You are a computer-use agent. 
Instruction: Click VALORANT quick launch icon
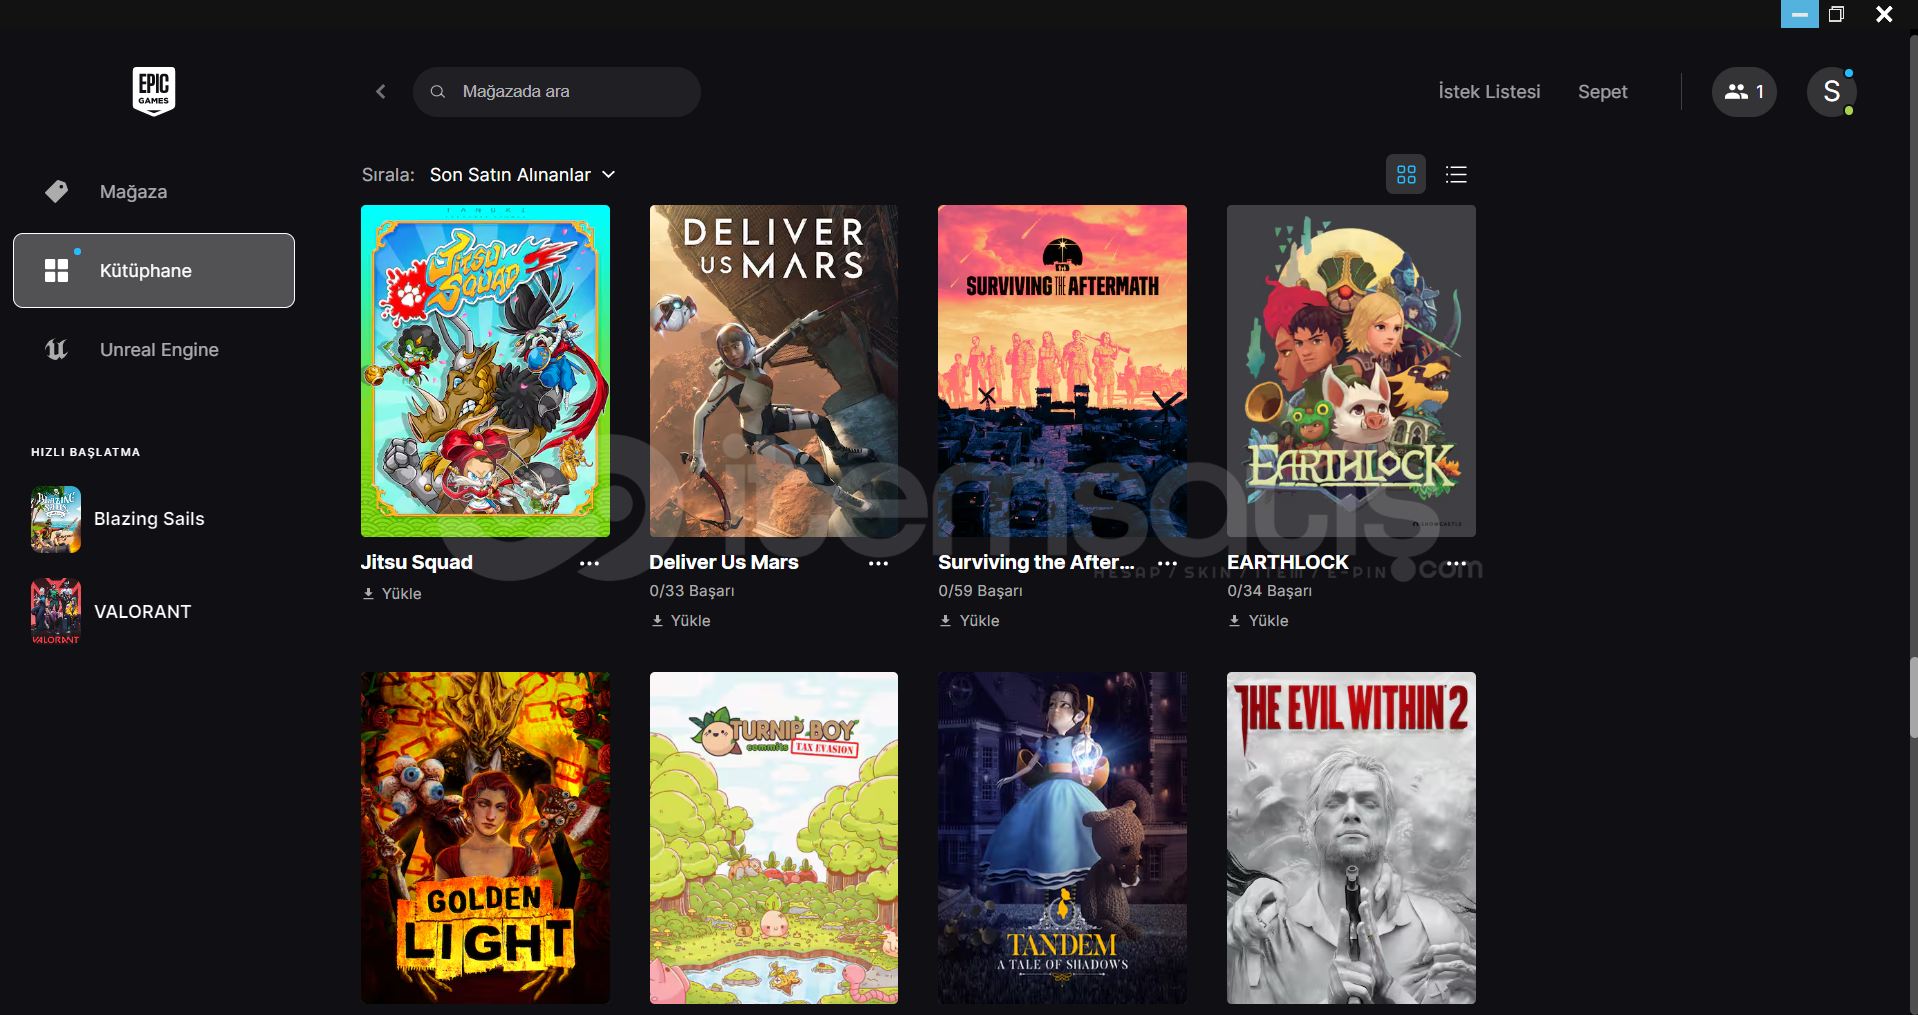point(56,612)
